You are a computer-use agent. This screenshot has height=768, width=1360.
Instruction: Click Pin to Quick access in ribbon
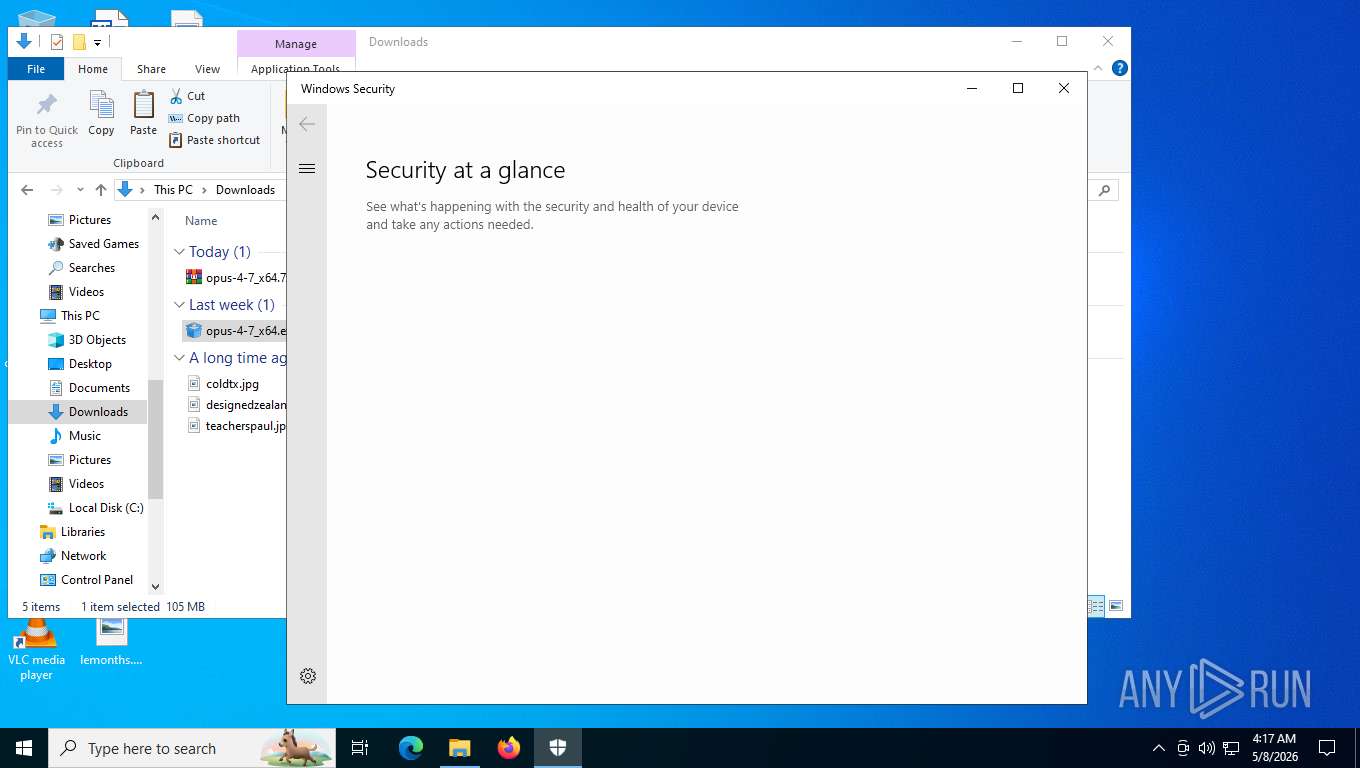[47, 120]
